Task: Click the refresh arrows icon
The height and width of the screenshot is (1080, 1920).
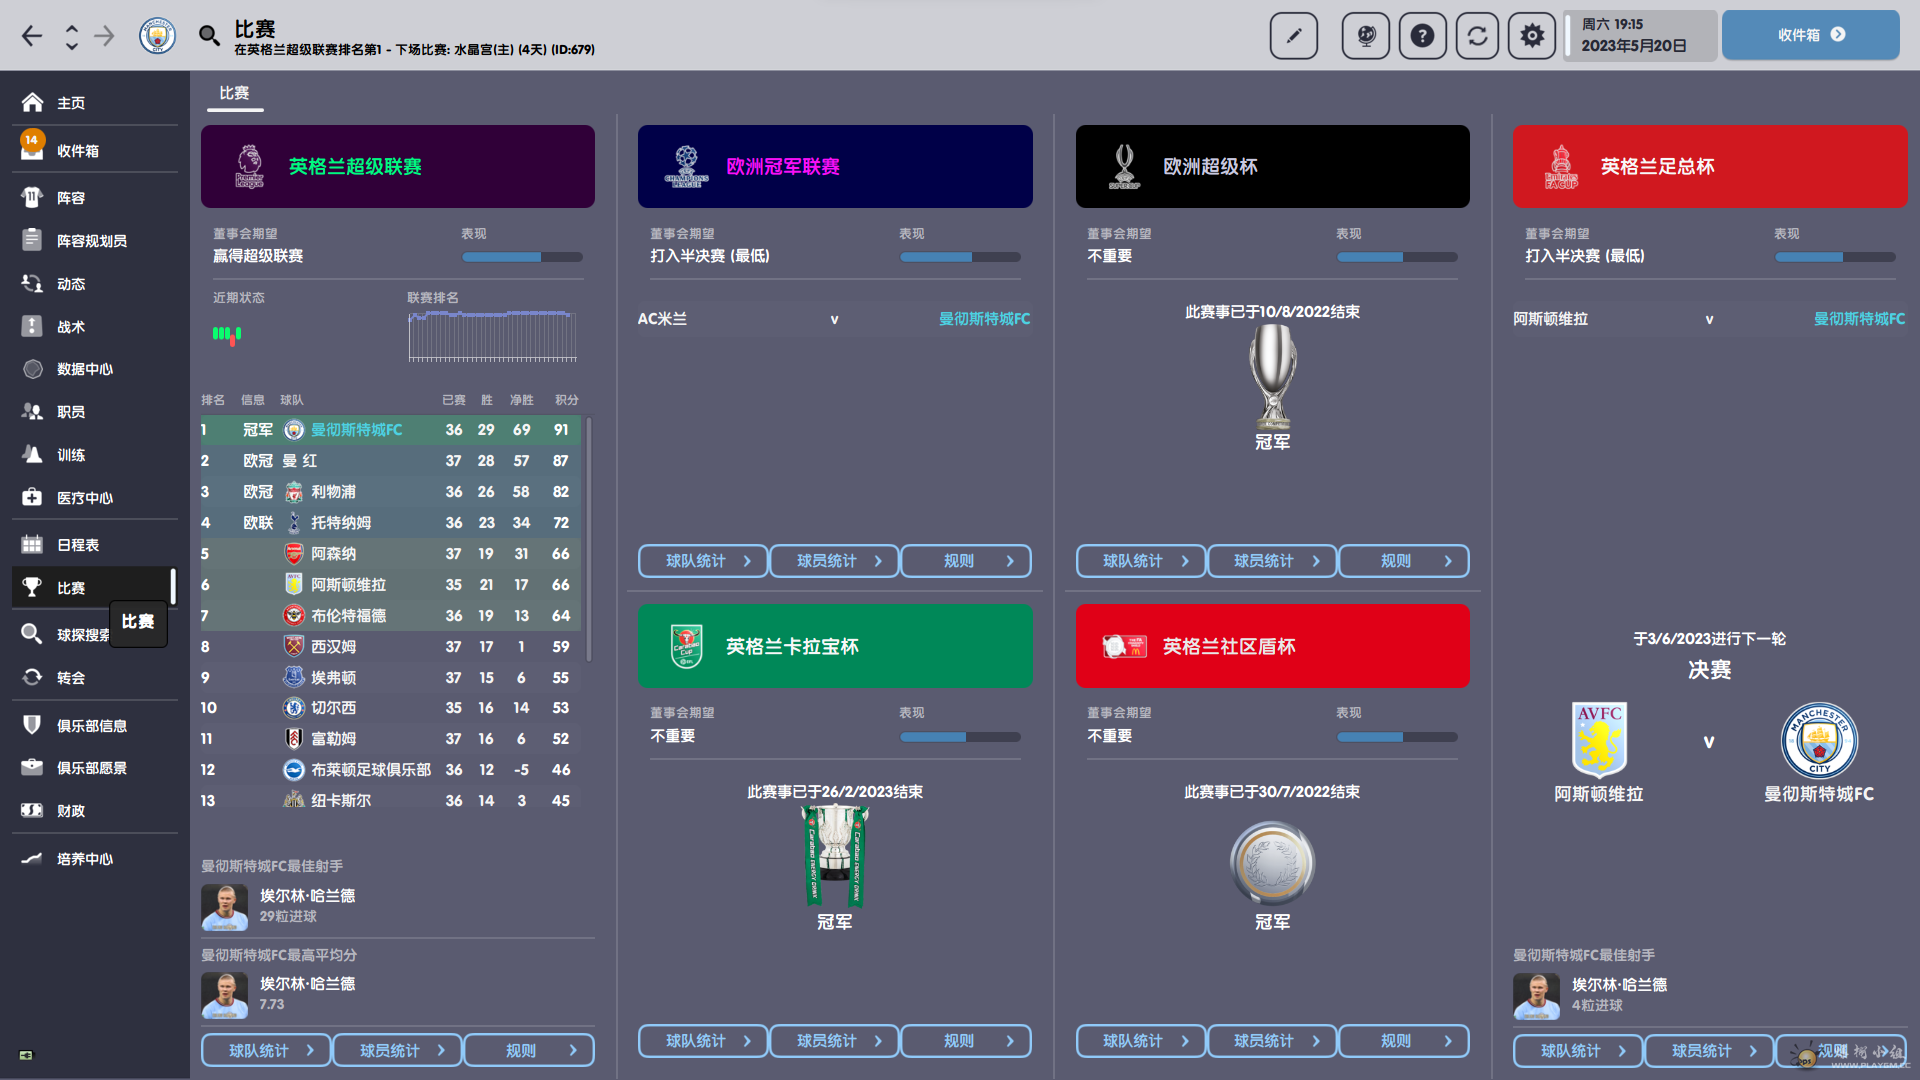Action: [1477, 37]
